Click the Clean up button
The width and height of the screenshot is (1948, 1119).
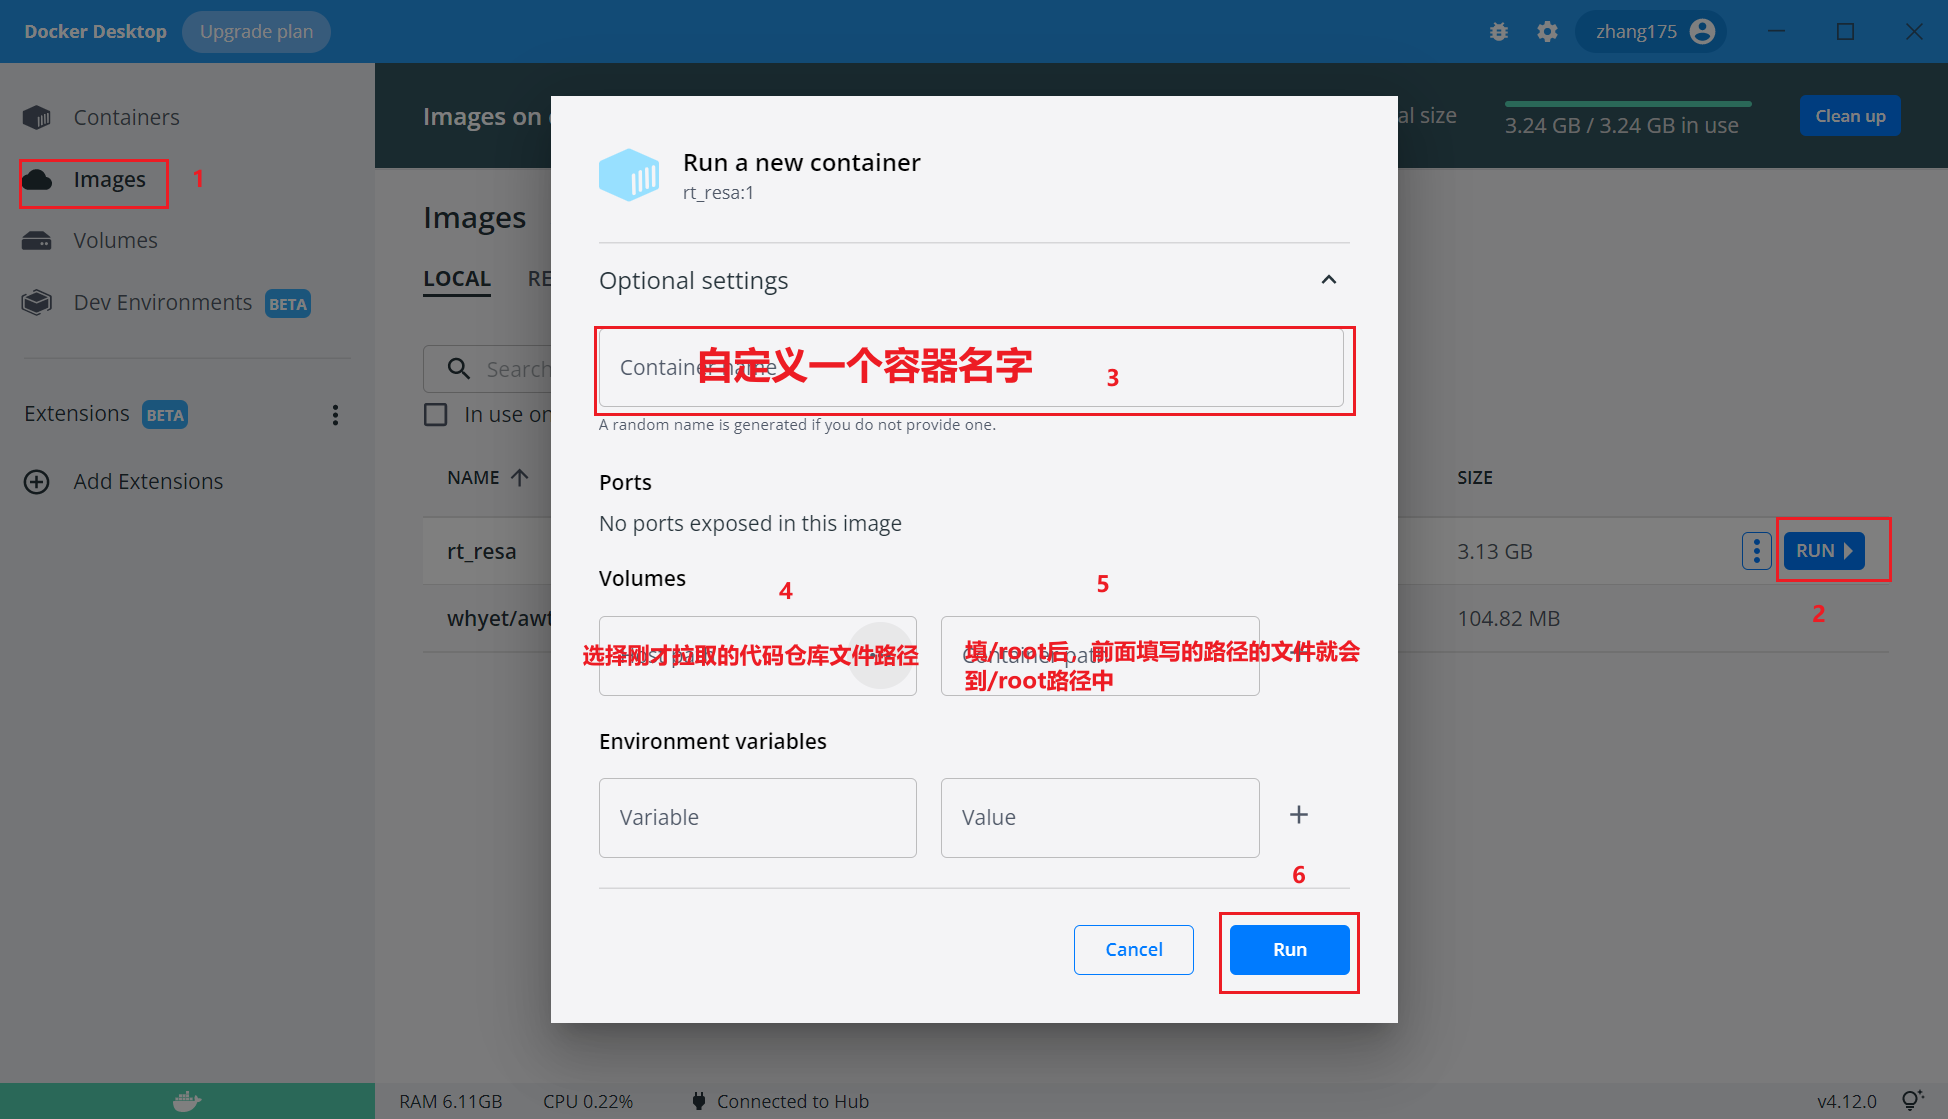1849,115
